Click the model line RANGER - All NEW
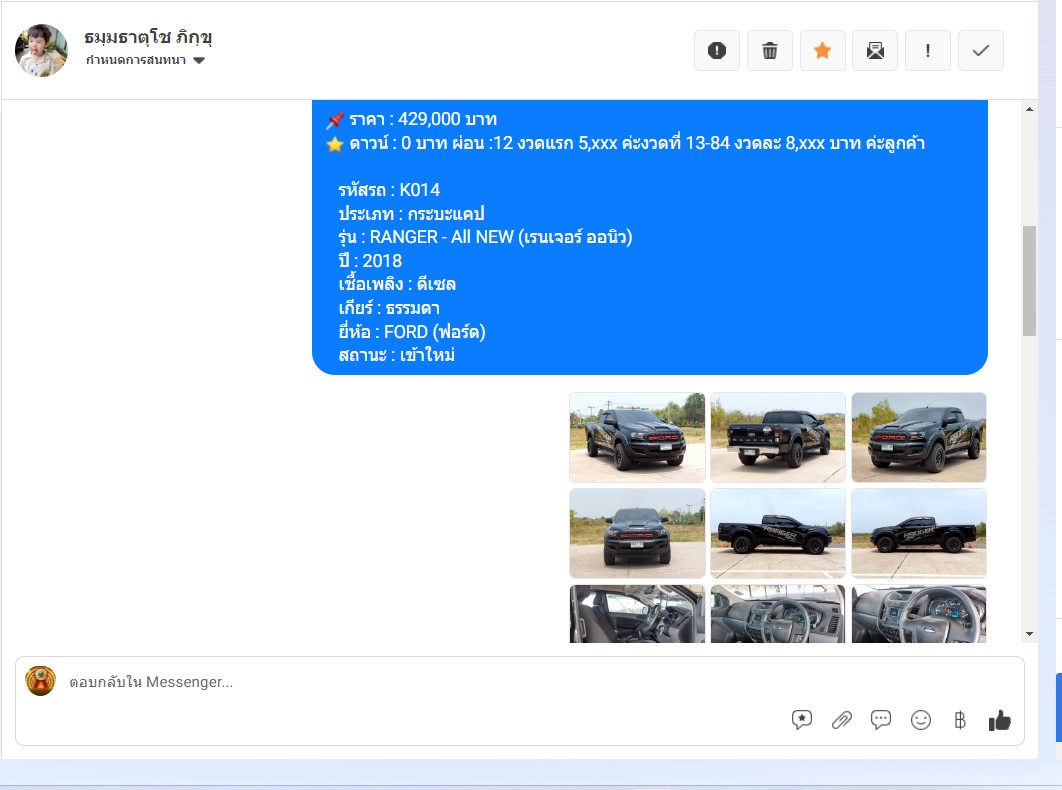Viewport: 1062px width, 790px height. coord(486,237)
